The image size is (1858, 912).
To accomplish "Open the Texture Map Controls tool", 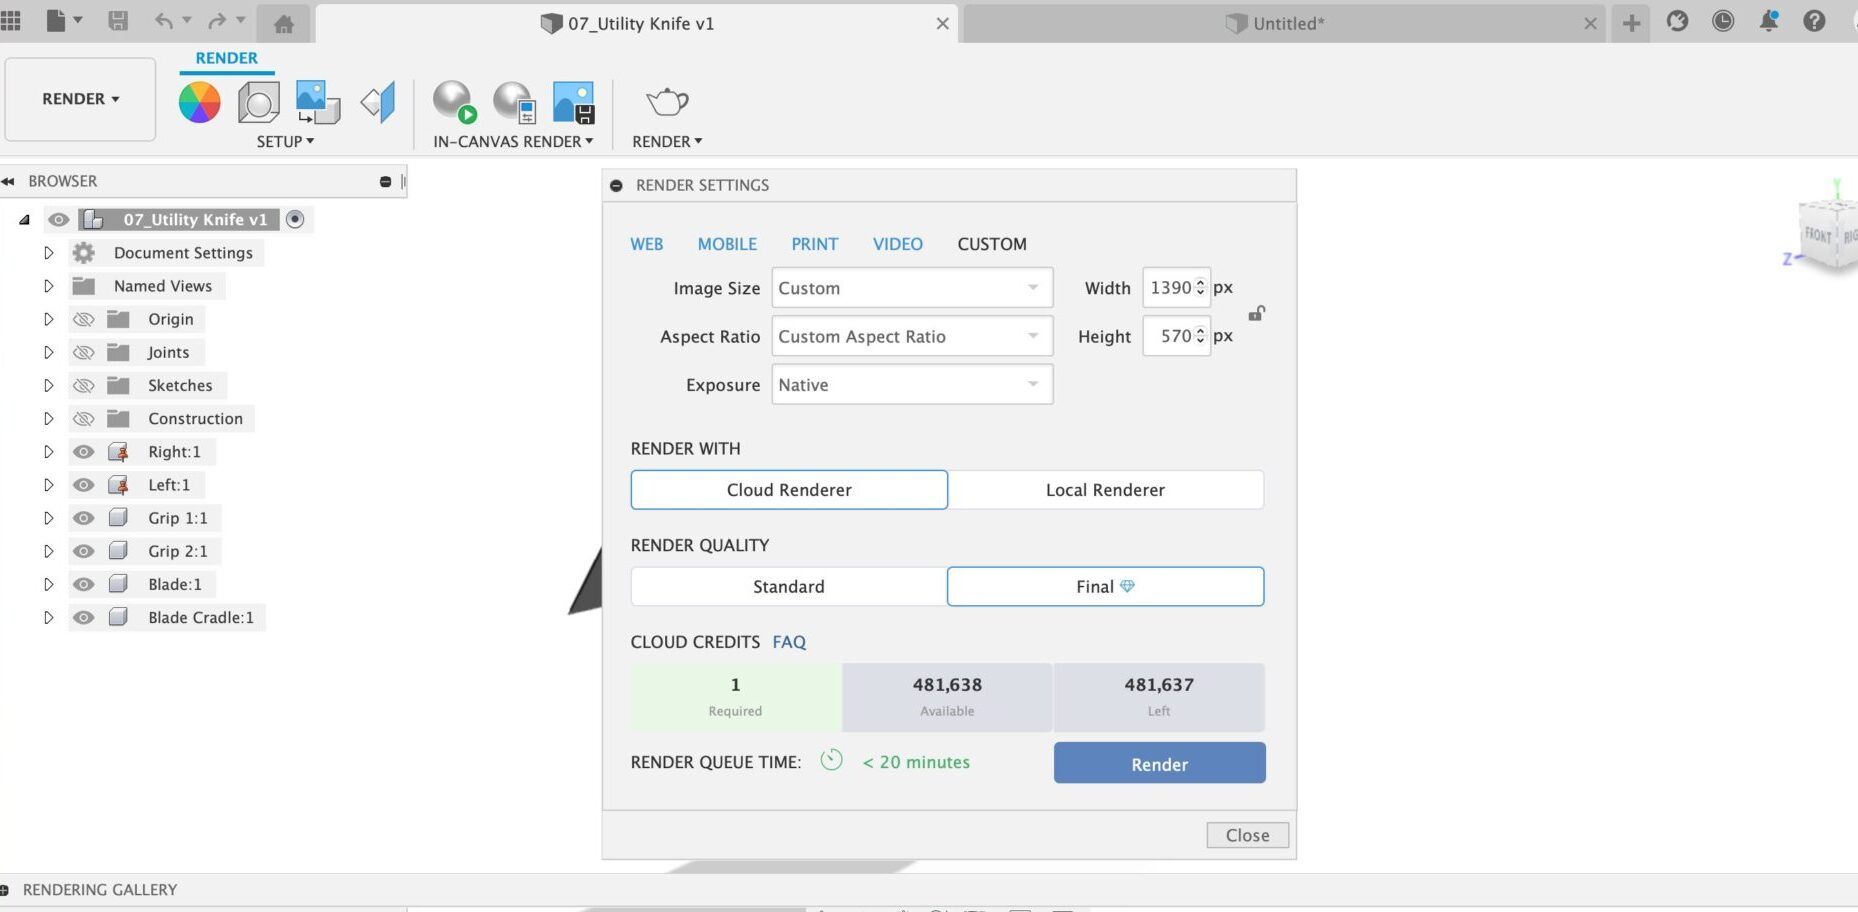I will (x=378, y=102).
